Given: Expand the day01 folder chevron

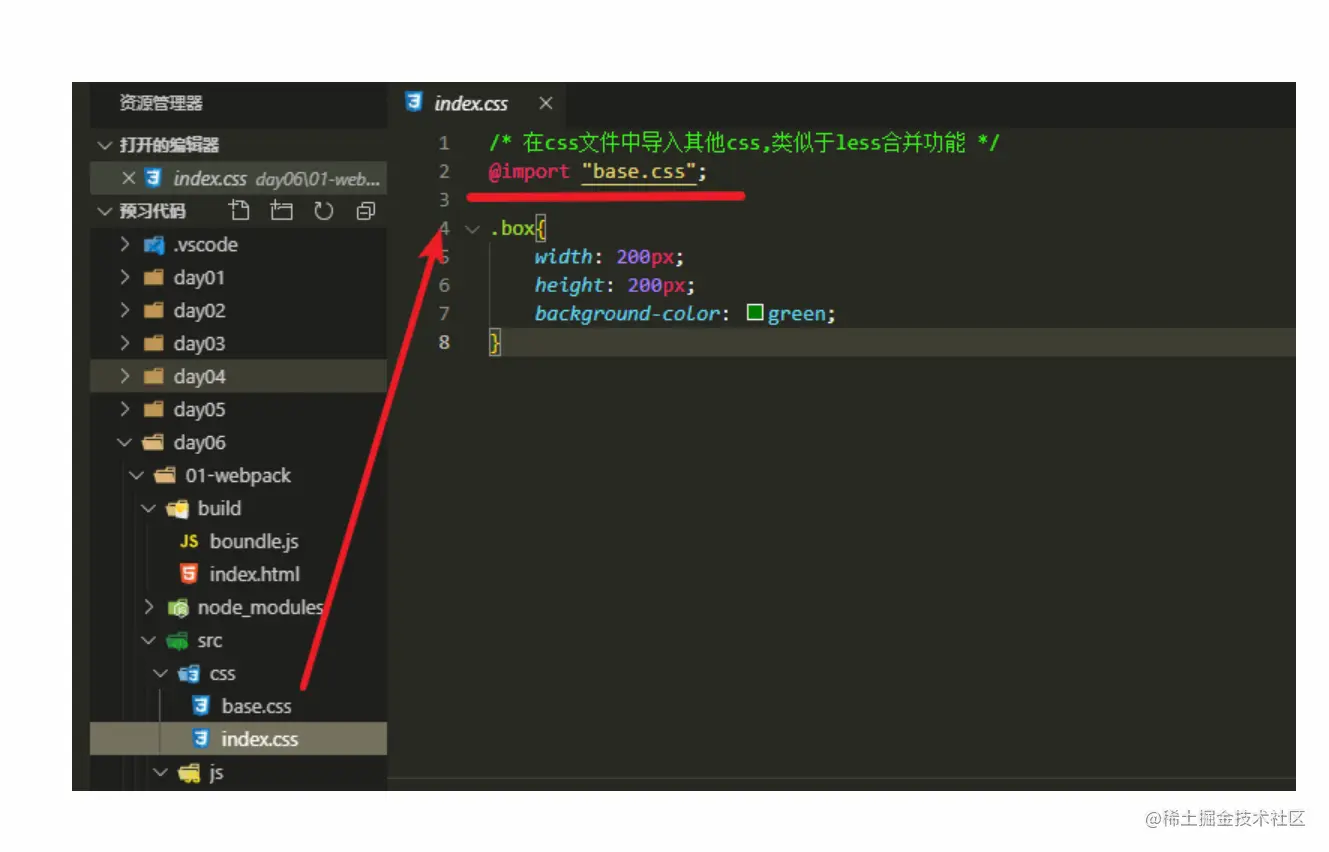Looking at the screenshot, I should 125,278.
